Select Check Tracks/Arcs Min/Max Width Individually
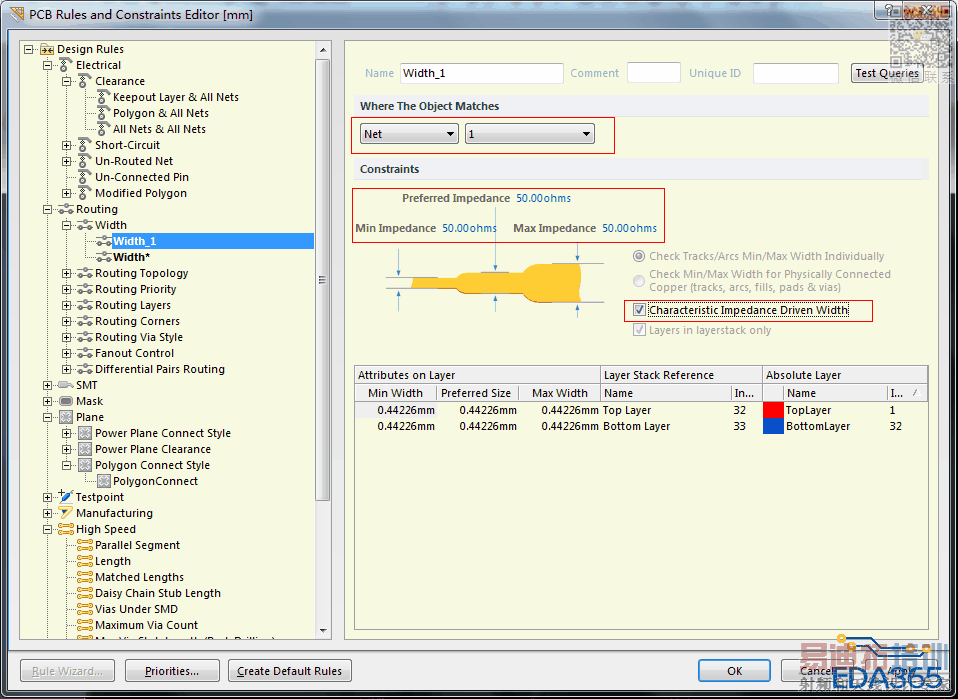 [639, 256]
